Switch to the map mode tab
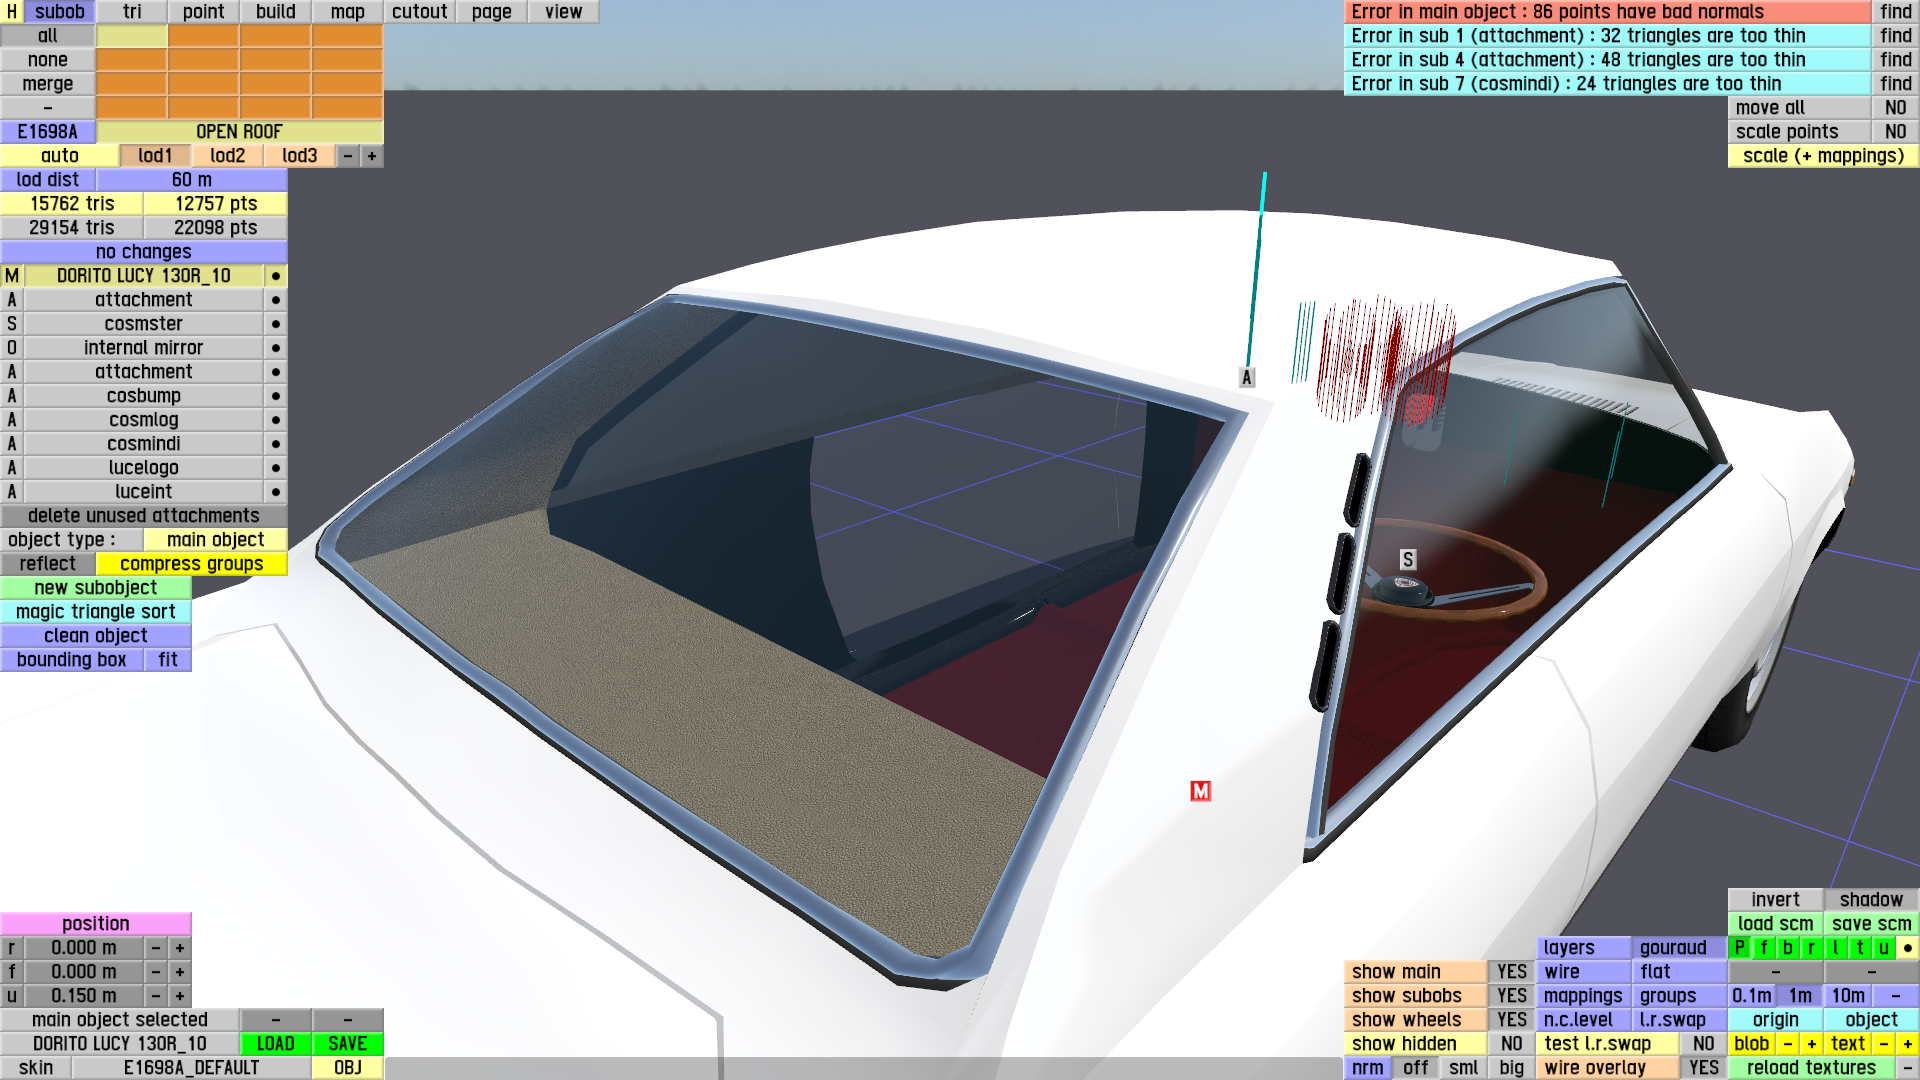The height and width of the screenshot is (1080, 1920). 347,12
